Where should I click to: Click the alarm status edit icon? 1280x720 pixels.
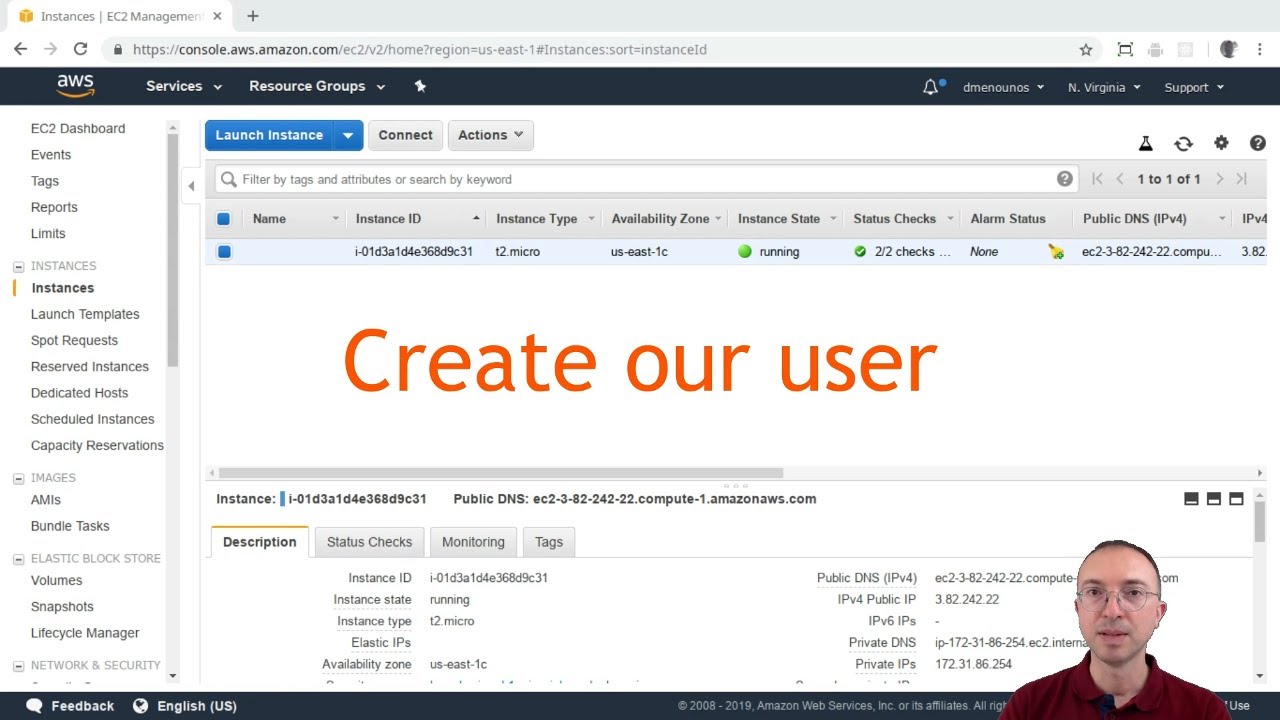click(x=1056, y=252)
